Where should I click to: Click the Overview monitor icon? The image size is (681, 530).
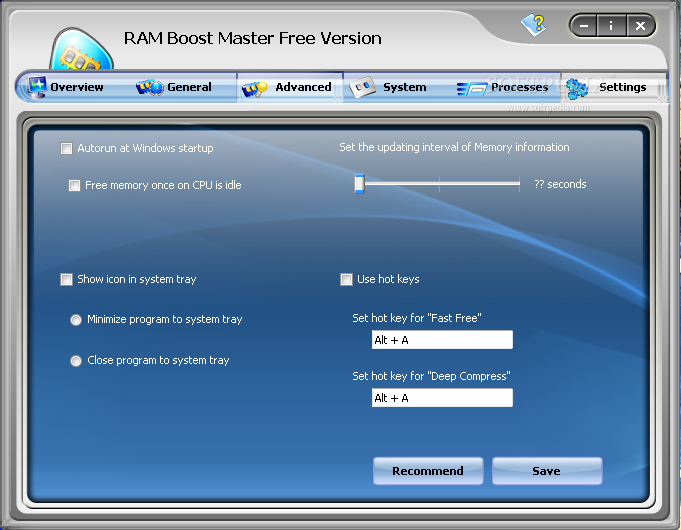click(37, 86)
